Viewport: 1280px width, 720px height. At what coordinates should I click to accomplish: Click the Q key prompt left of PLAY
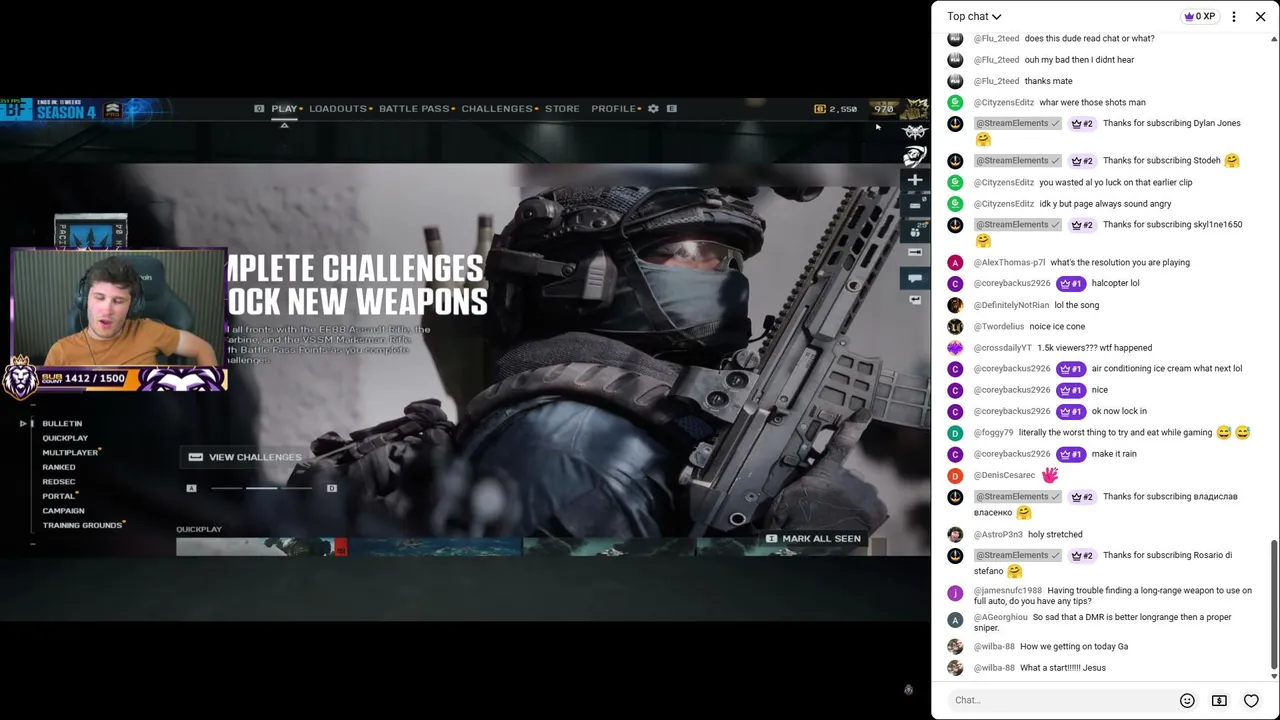(259, 108)
